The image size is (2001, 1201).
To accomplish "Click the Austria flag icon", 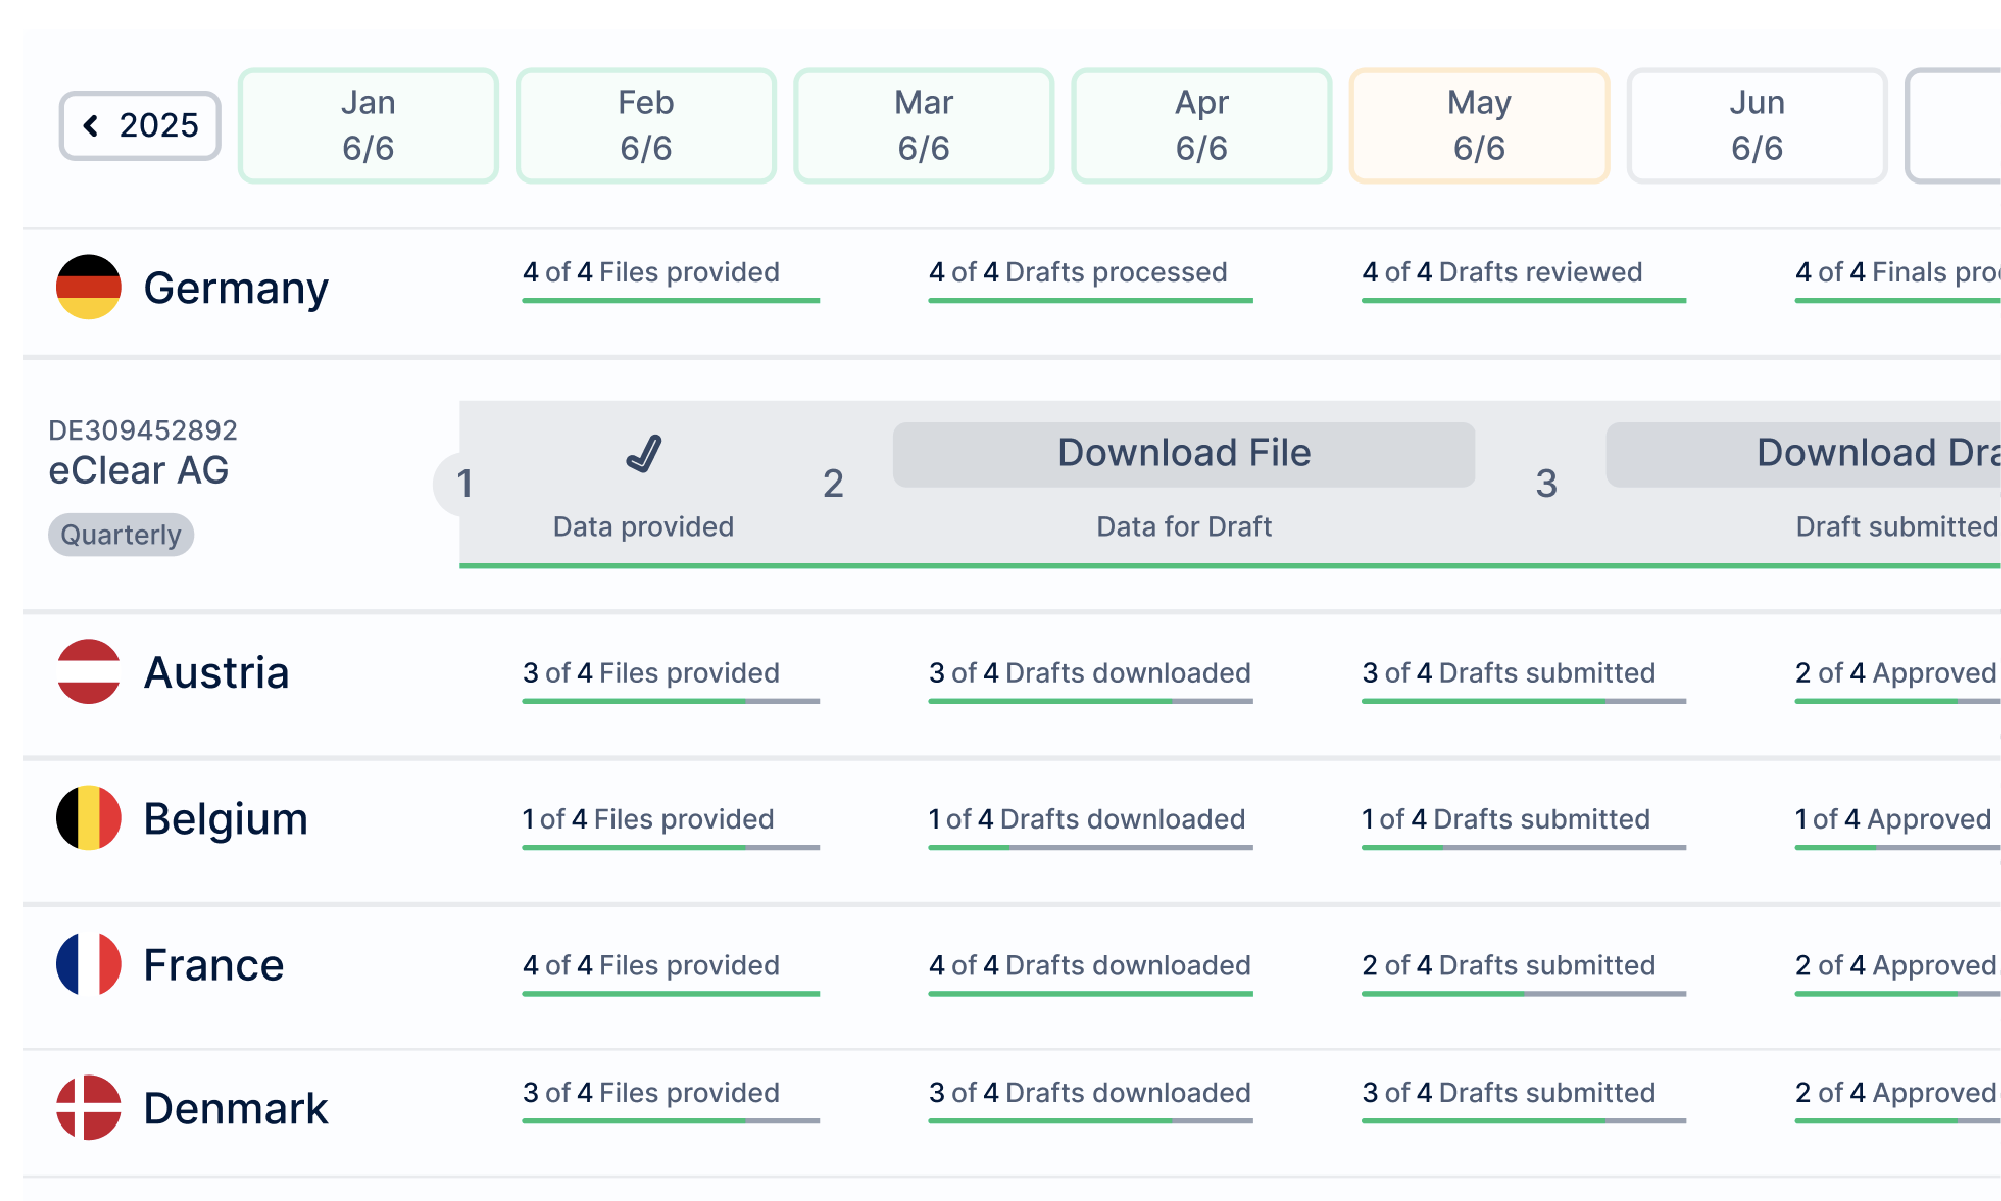I will pyautogui.click(x=89, y=672).
